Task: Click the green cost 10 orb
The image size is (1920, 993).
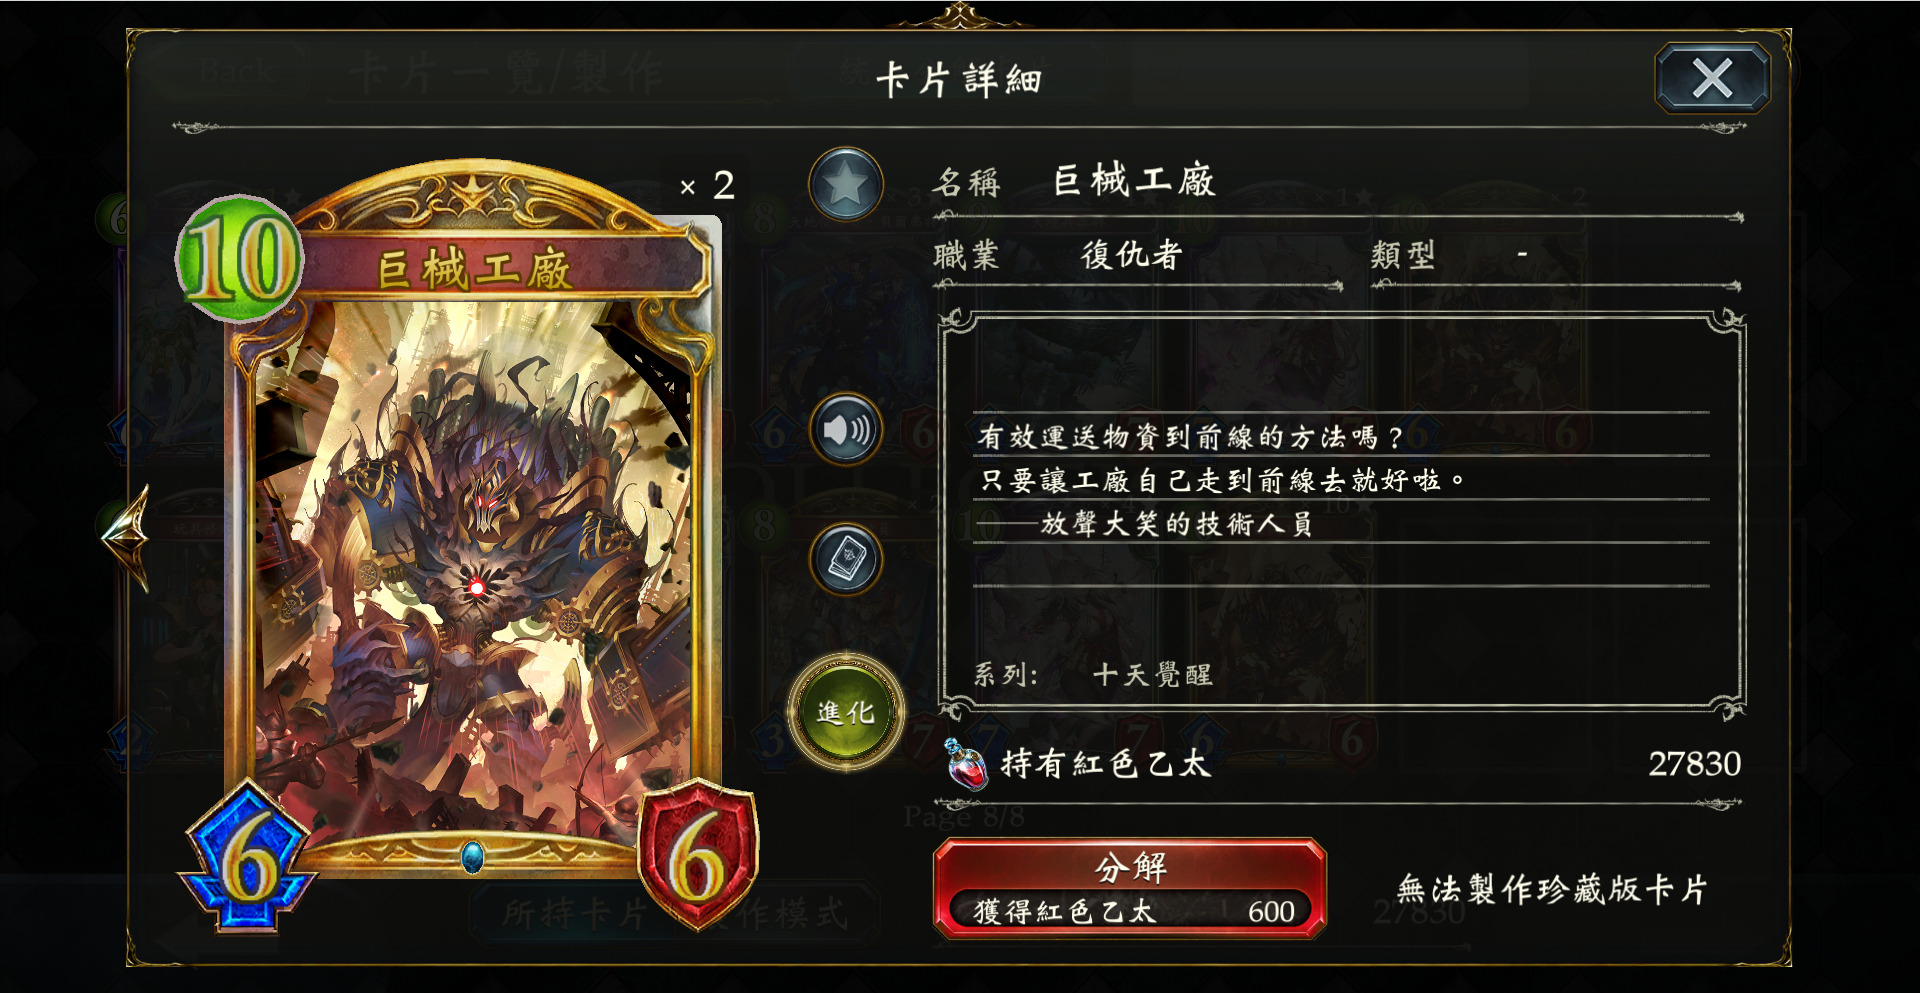Action: (x=239, y=259)
